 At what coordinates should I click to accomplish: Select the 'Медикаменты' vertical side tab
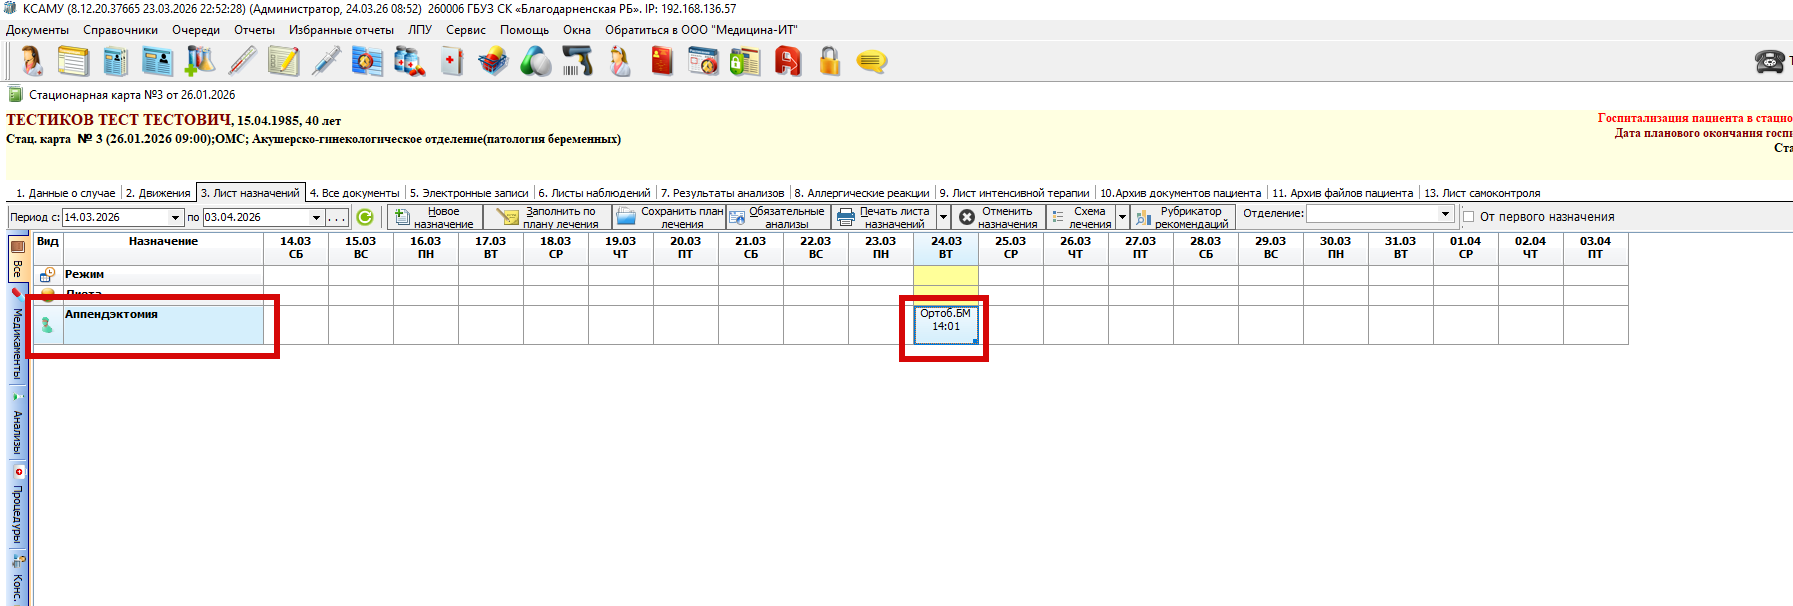tap(17, 340)
